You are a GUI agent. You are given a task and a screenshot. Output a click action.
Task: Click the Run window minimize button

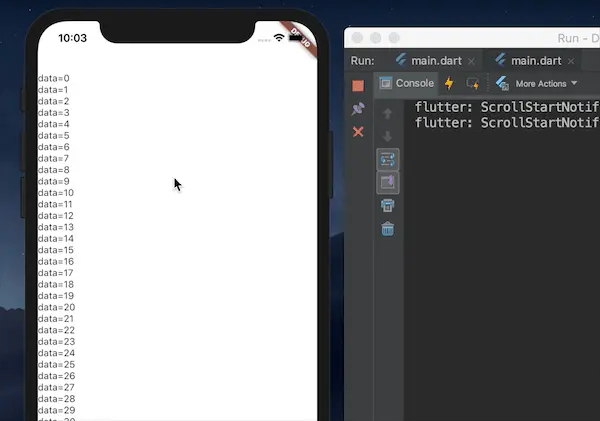click(375, 38)
